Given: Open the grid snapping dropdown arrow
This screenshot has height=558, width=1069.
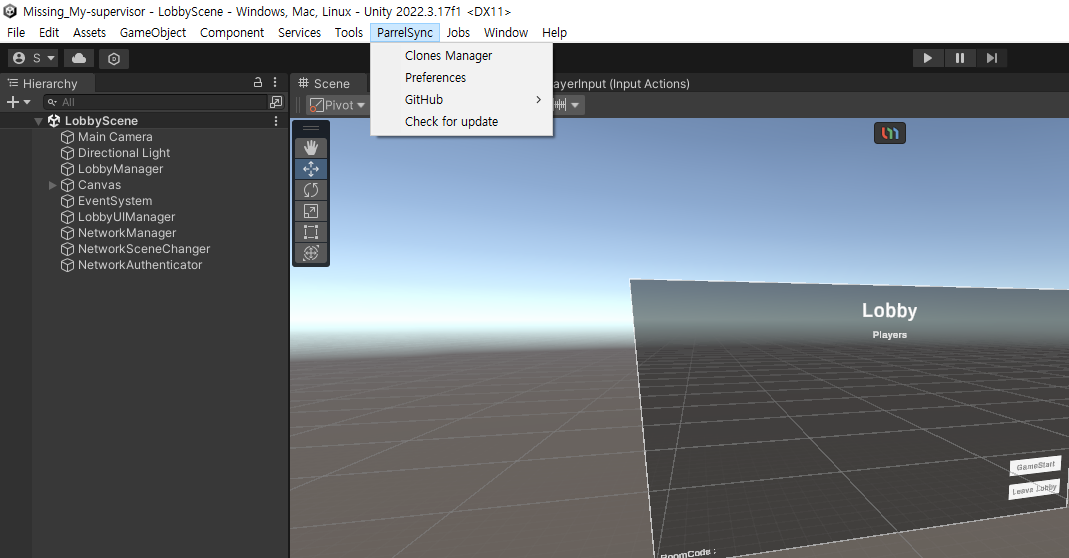Looking at the screenshot, I should (x=575, y=105).
